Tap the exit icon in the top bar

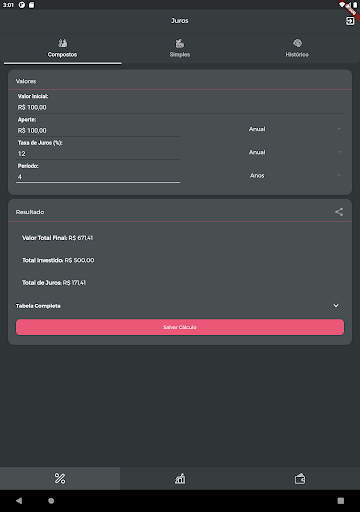[350, 21]
